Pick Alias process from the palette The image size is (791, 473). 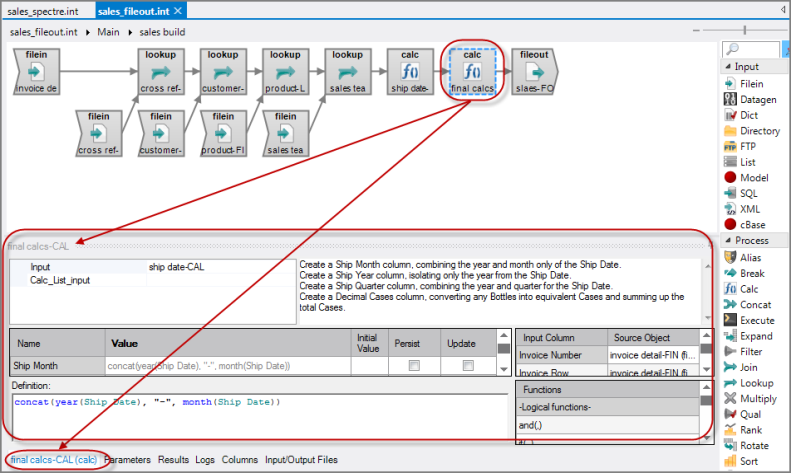[x=743, y=257]
